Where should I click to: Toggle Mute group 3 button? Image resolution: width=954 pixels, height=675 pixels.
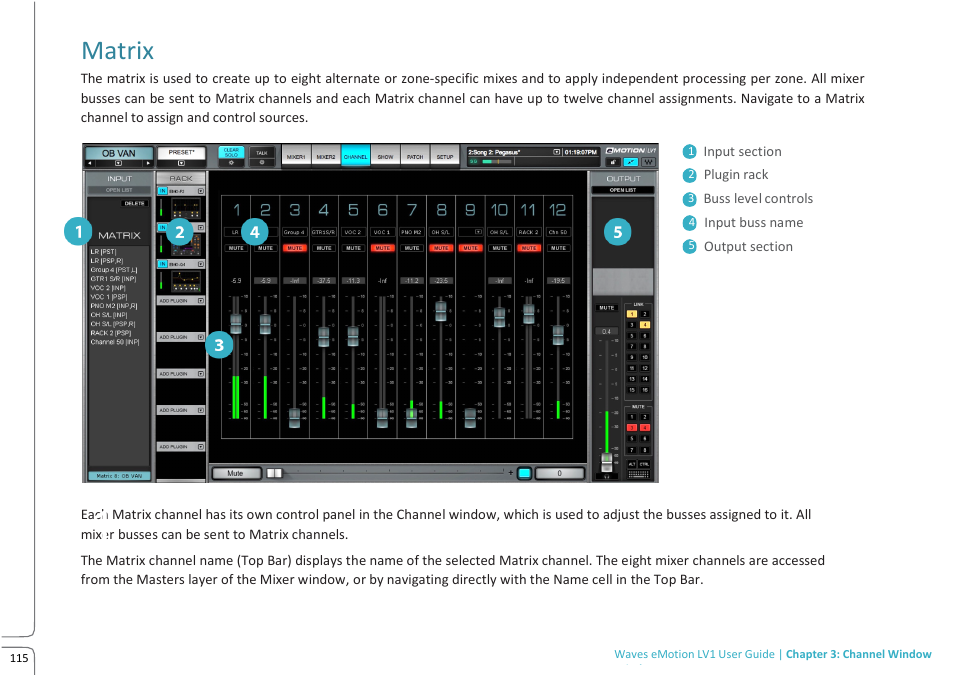[632, 428]
